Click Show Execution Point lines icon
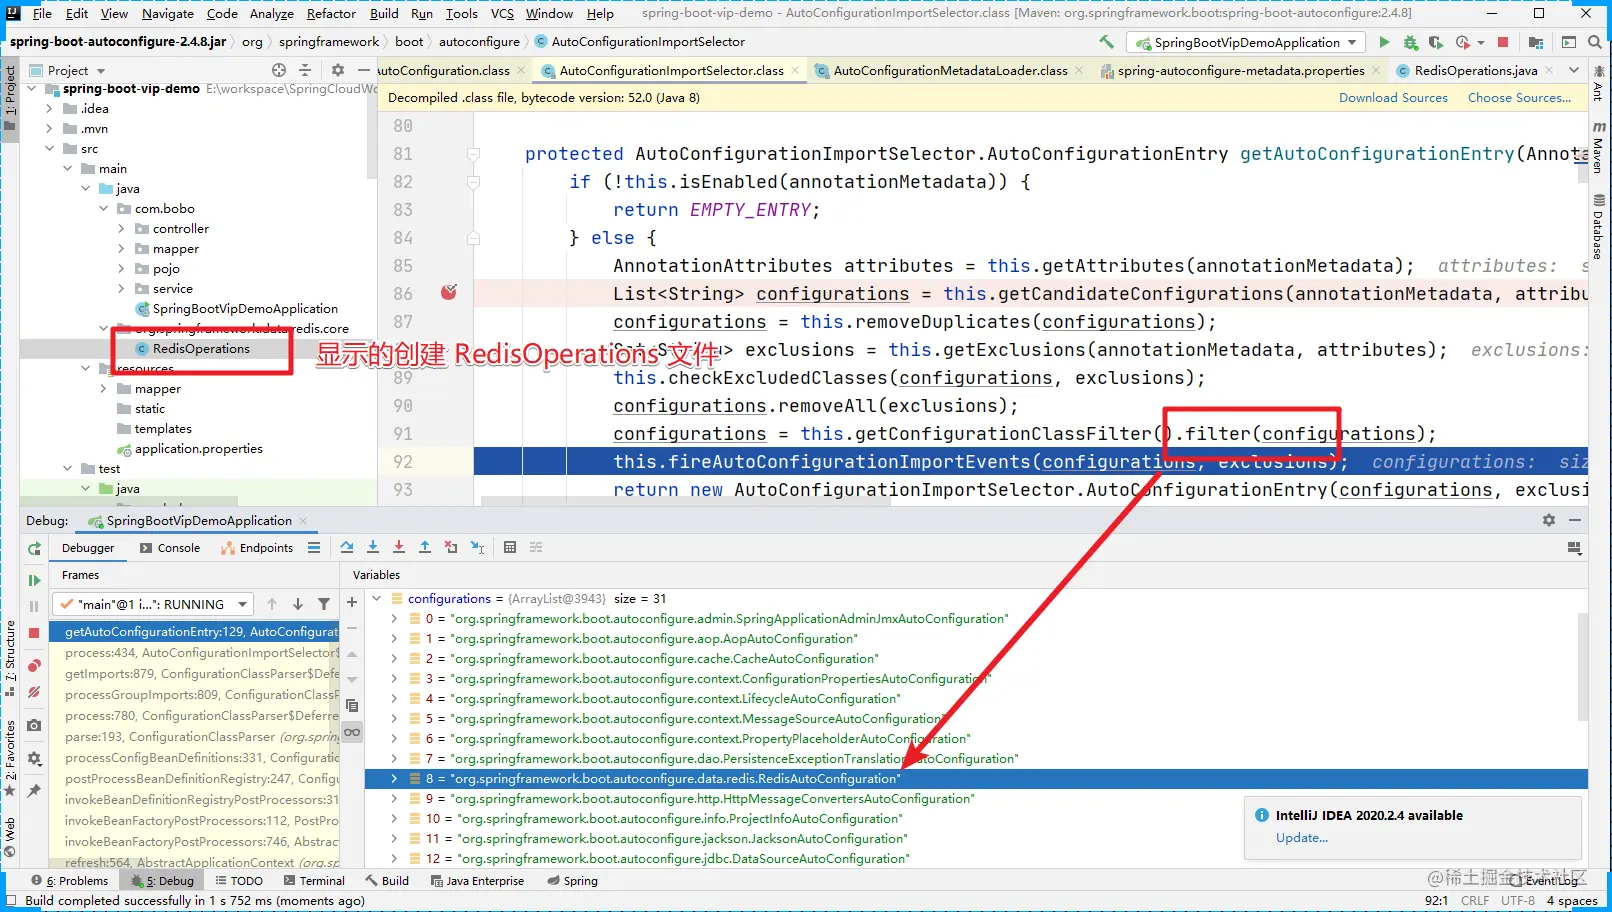The width and height of the screenshot is (1612, 912). click(x=314, y=547)
